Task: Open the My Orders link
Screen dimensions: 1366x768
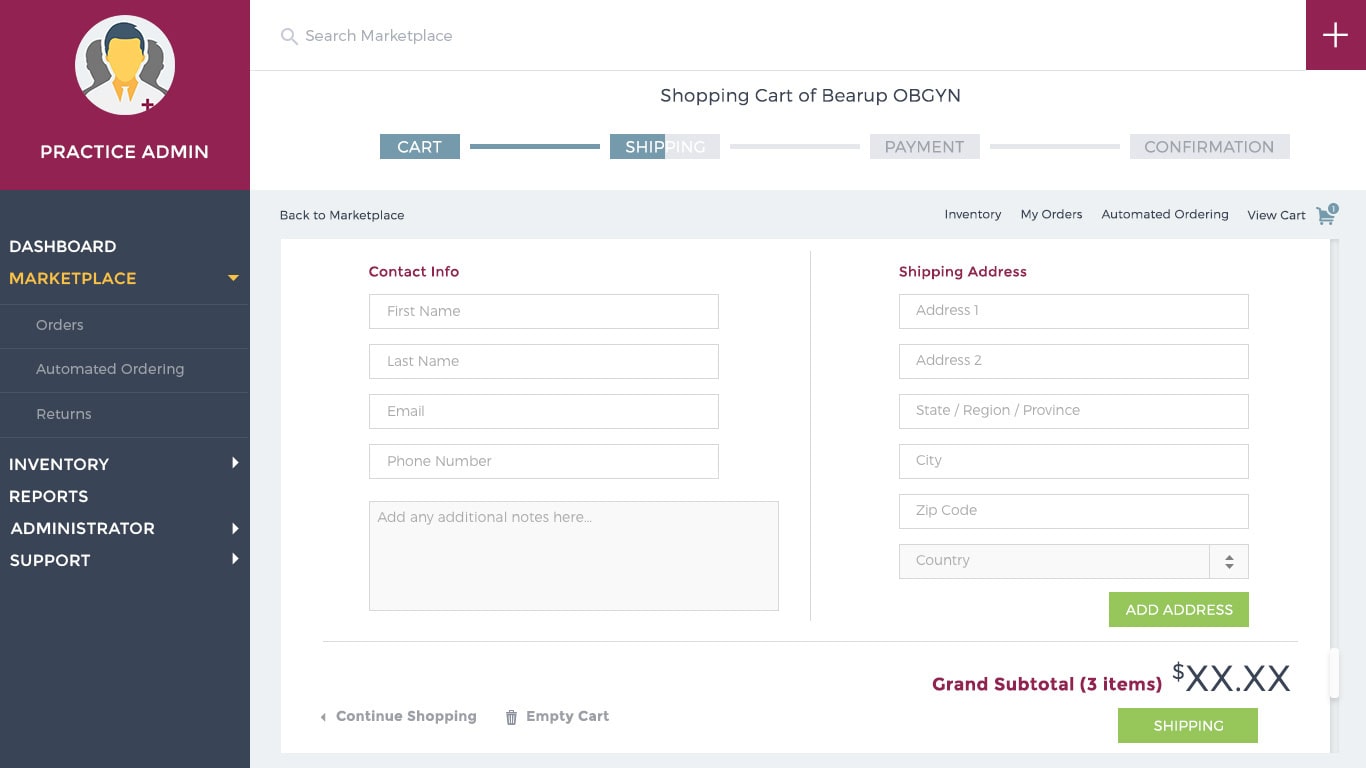Action: [1051, 214]
